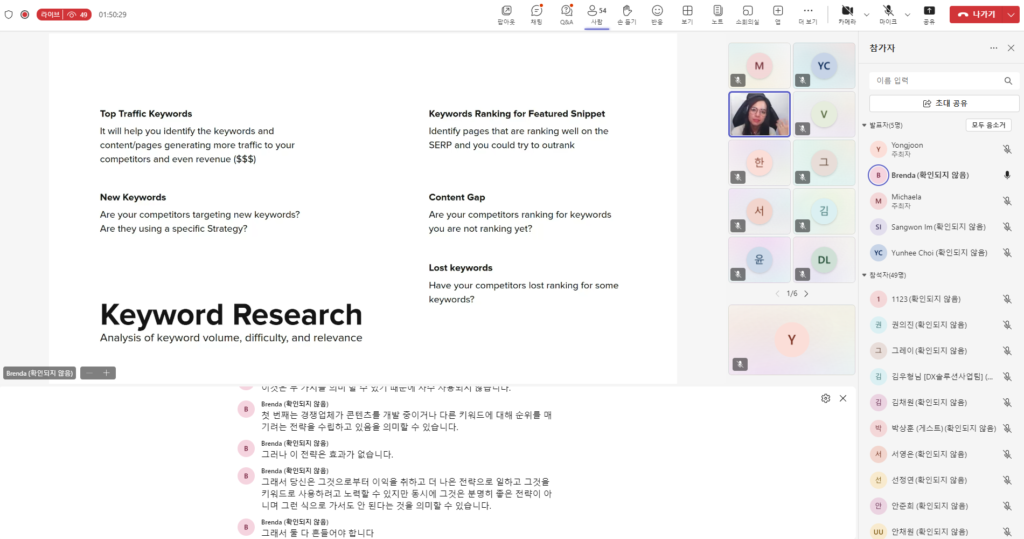Select the V participant tile
1024x539 pixels.
click(x=824, y=114)
